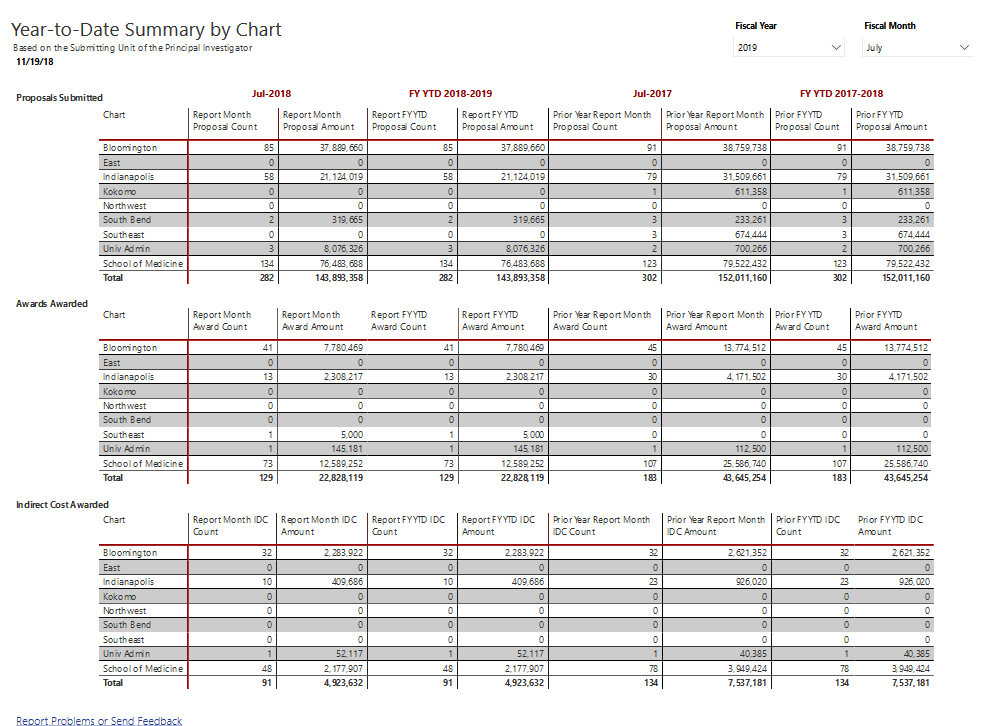Click the chevron arrow in Fiscal Month box

(x=964, y=47)
